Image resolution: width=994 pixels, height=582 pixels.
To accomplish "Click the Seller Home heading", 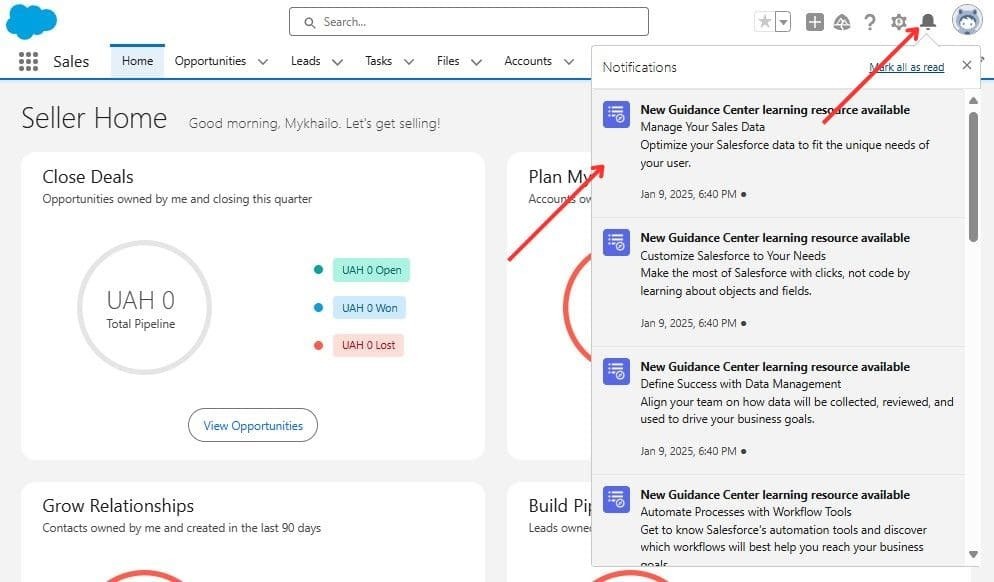I will 94,119.
